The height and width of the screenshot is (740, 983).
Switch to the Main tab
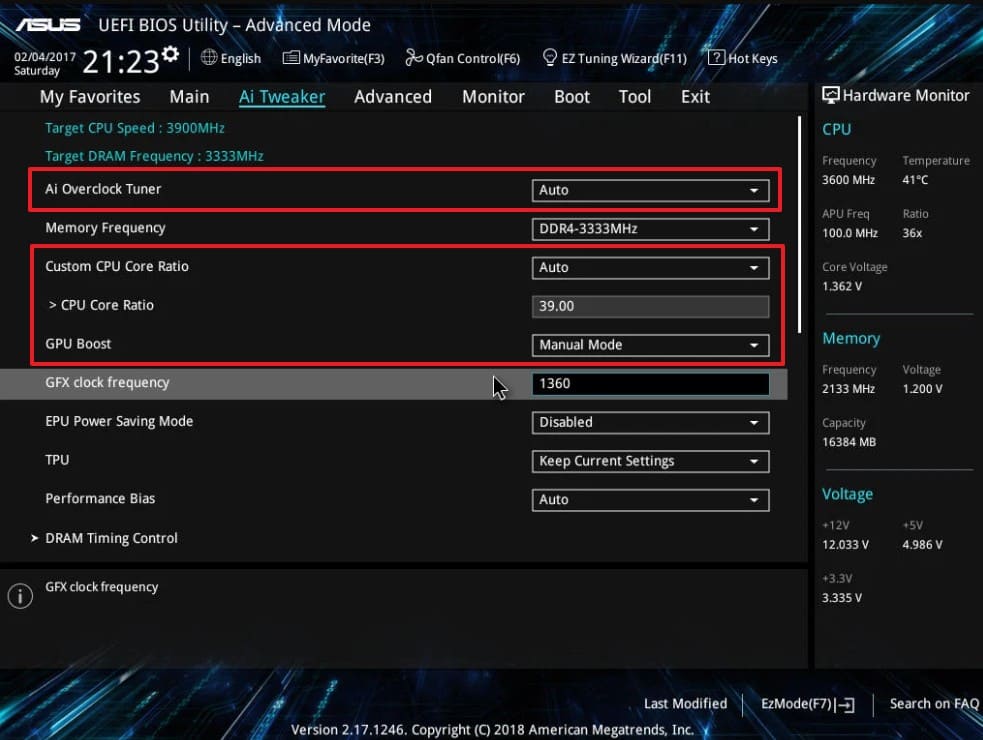tap(189, 97)
